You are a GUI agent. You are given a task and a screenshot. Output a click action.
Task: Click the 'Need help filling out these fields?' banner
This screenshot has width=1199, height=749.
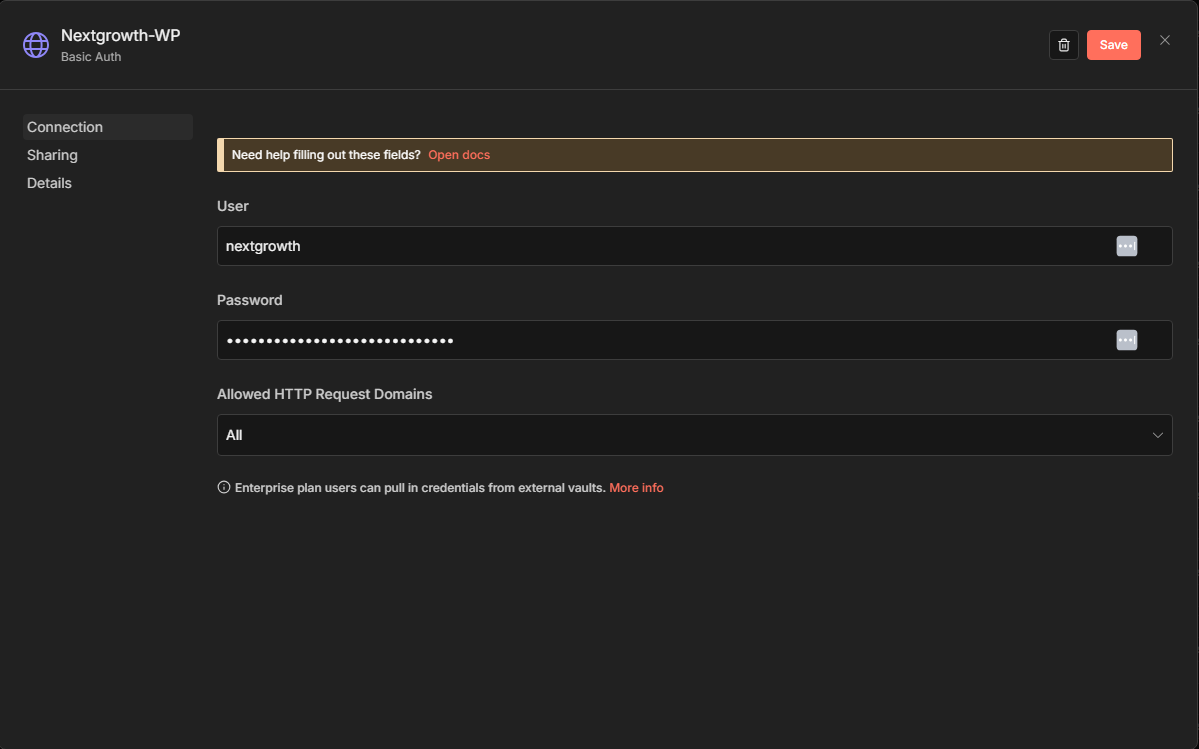click(x=326, y=155)
